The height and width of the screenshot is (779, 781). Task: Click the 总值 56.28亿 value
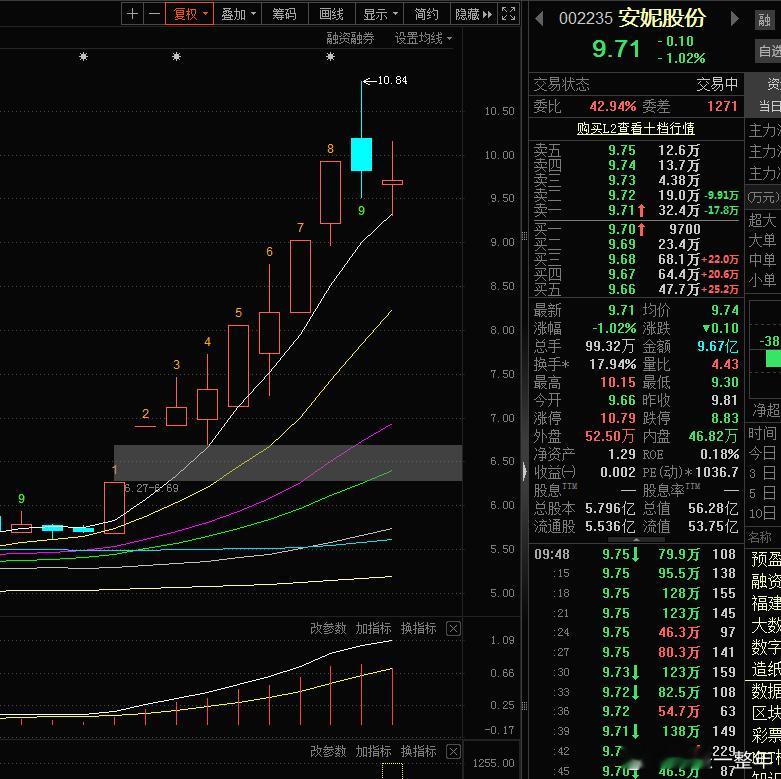point(713,508)
